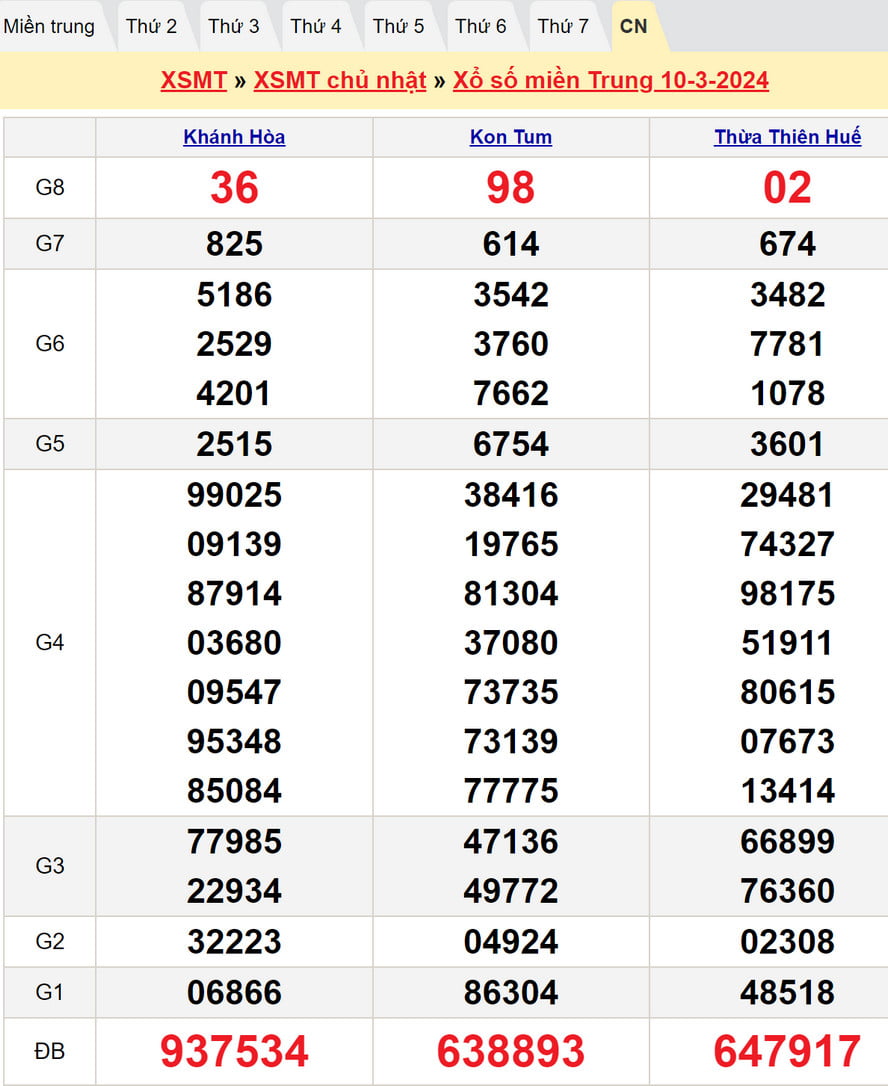This screenshot has height=1086, width=888.
Task: View the Thứ 7 tab
Action: (x=563, y=27)
